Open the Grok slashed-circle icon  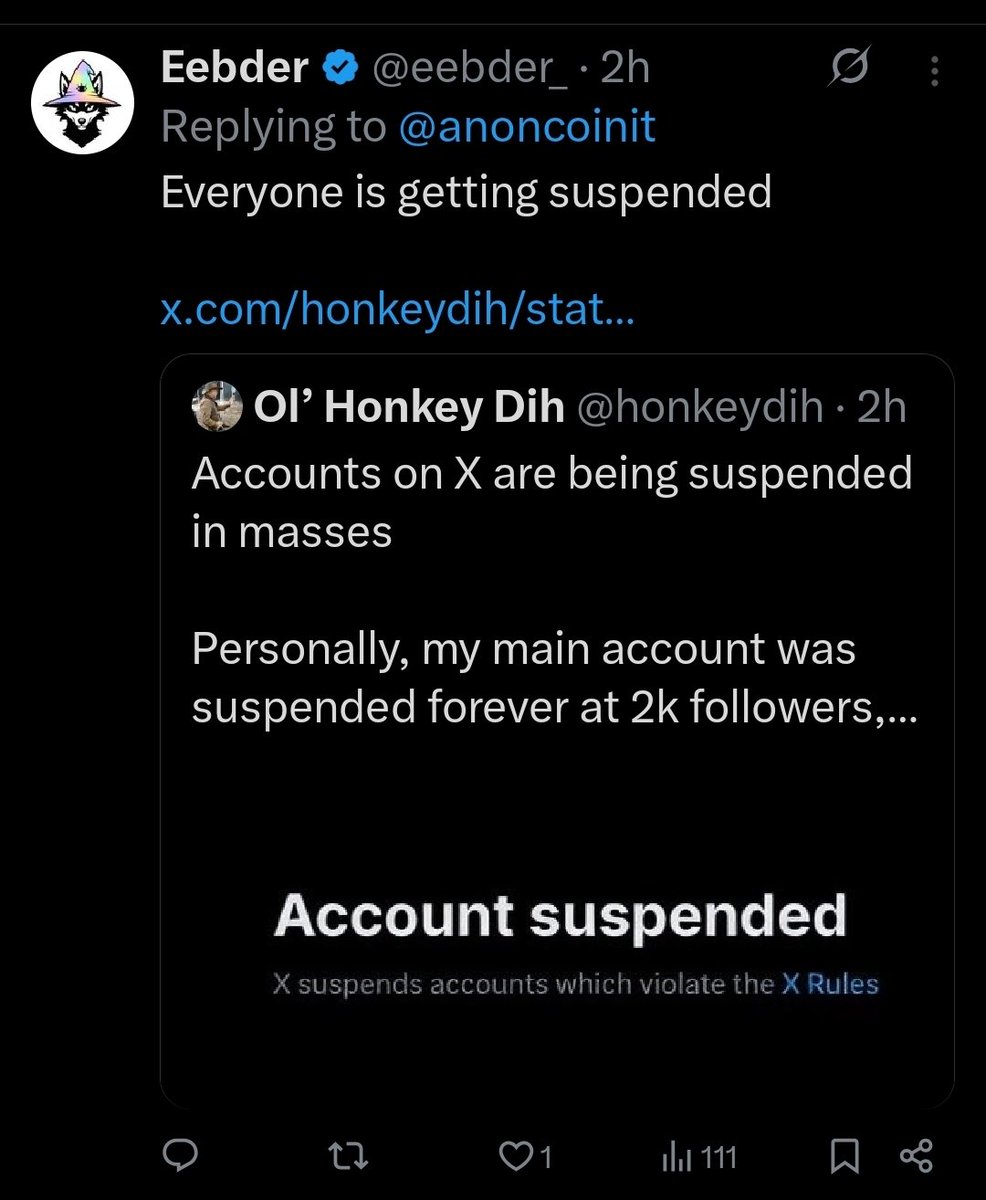[852, 69]
